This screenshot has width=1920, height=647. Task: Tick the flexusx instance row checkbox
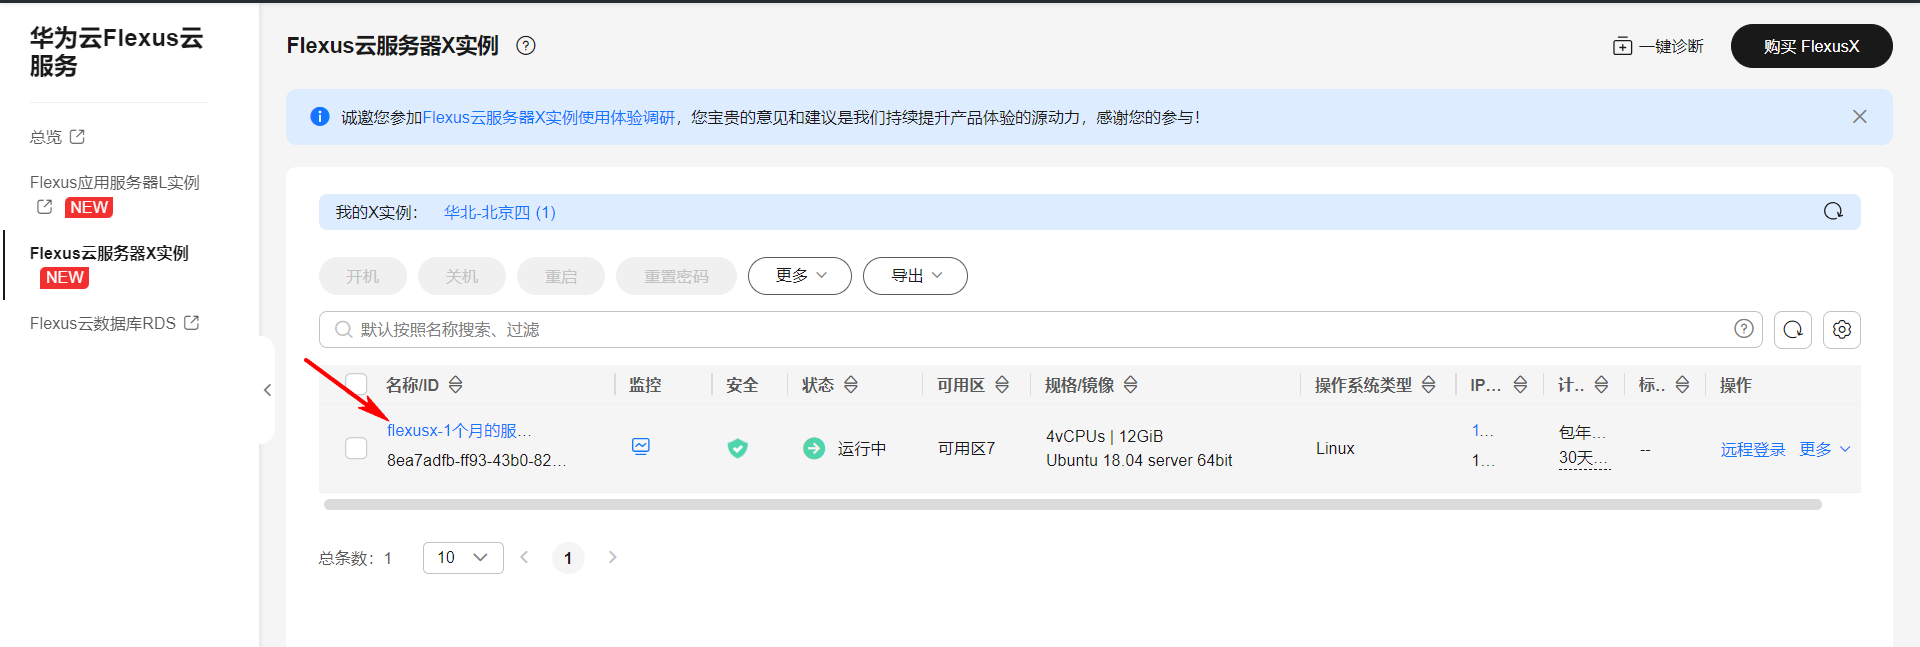[356, 448]
